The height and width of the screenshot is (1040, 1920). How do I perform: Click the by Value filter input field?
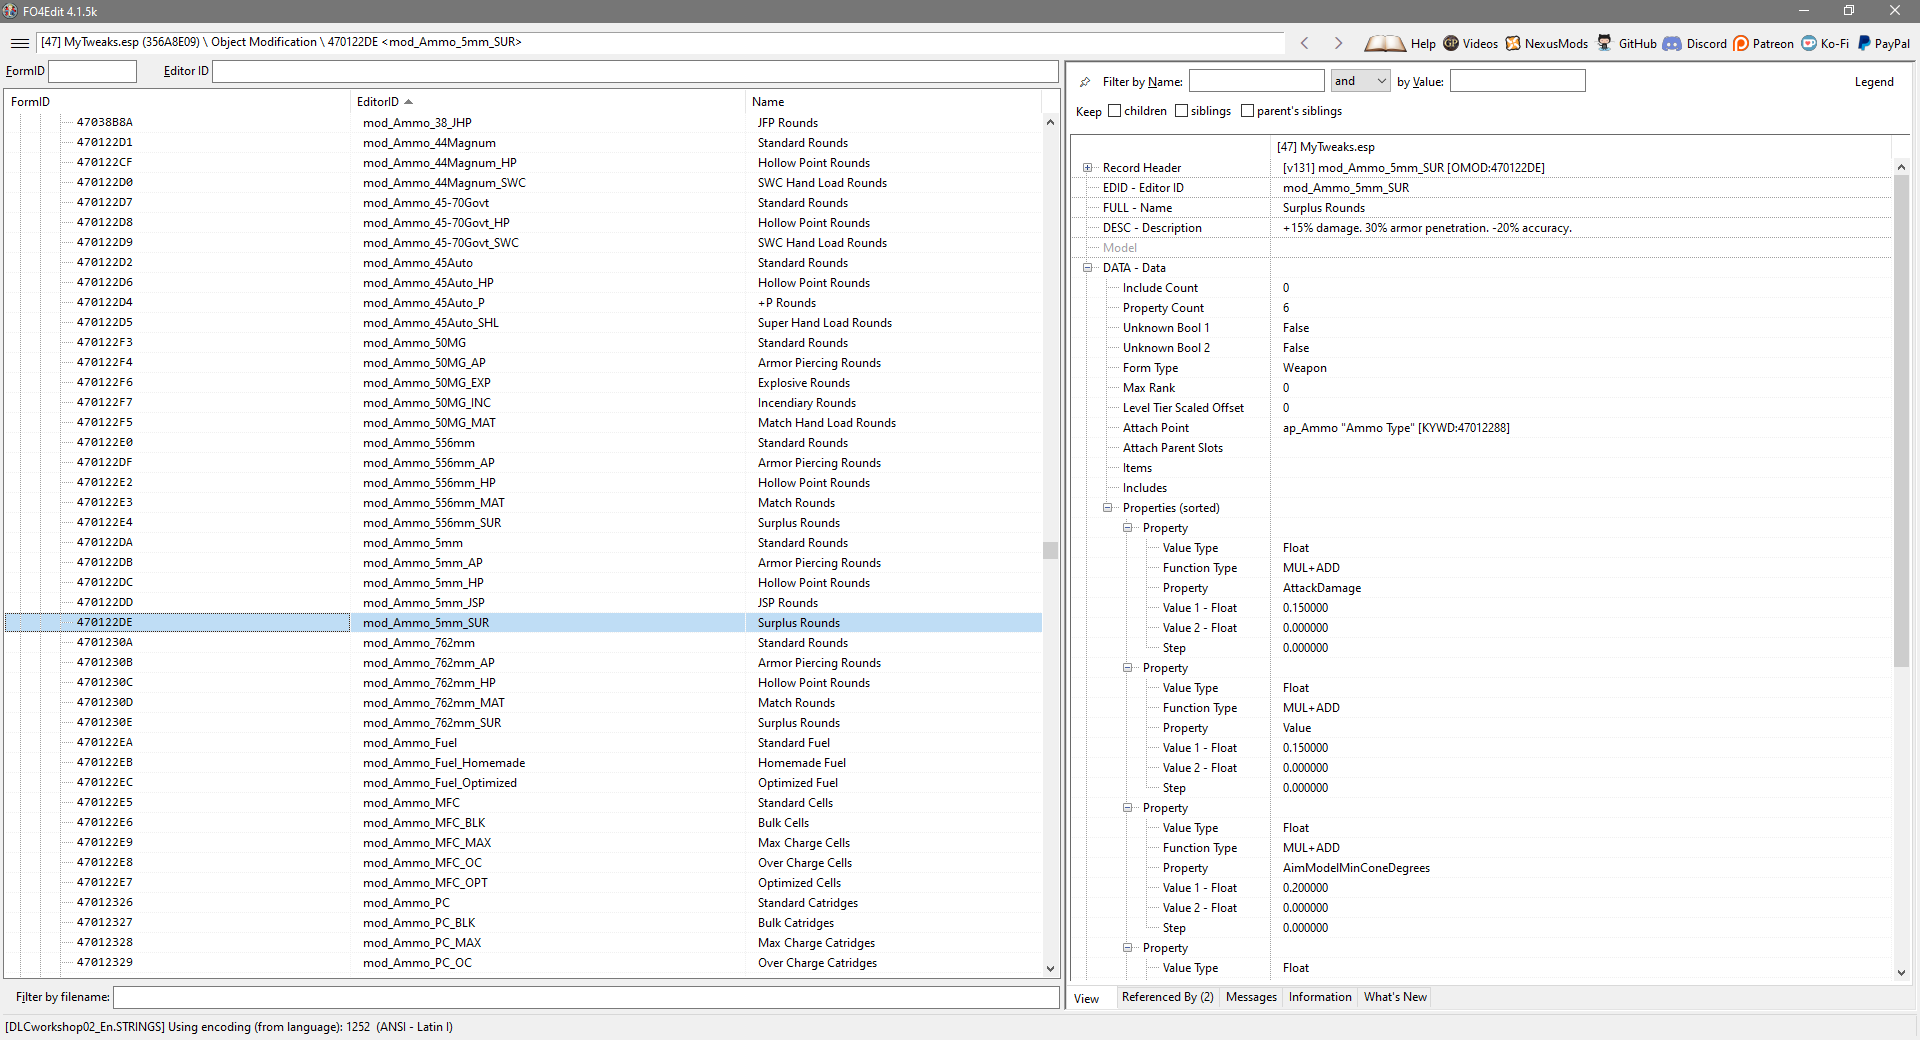pyautogui.click(x=1517, y=81)
